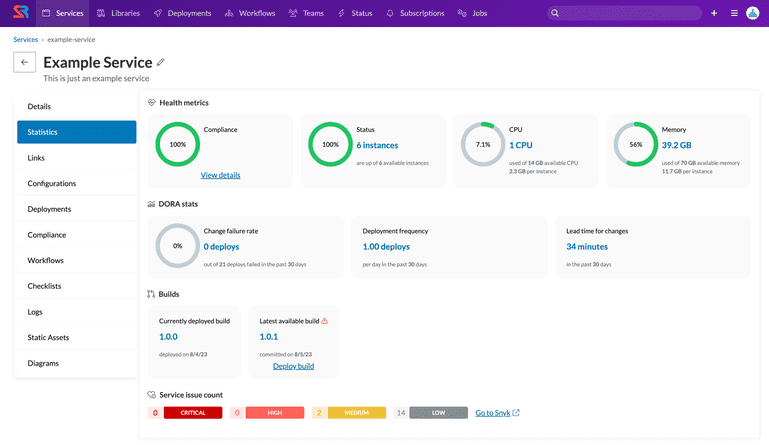Click the Memory 56% progress ring
The width and height of the screenshot is (769, 445).
[x=636, y=144]
